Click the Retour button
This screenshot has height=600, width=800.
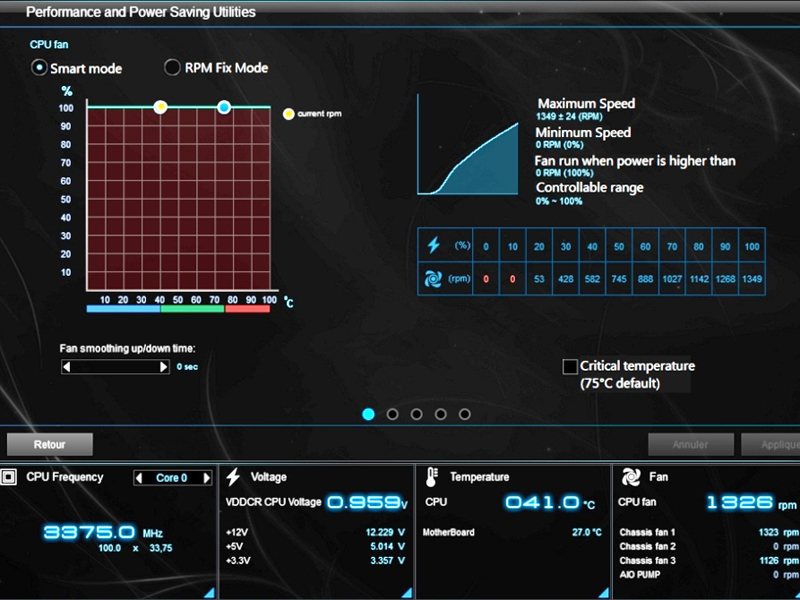[49, 444]
